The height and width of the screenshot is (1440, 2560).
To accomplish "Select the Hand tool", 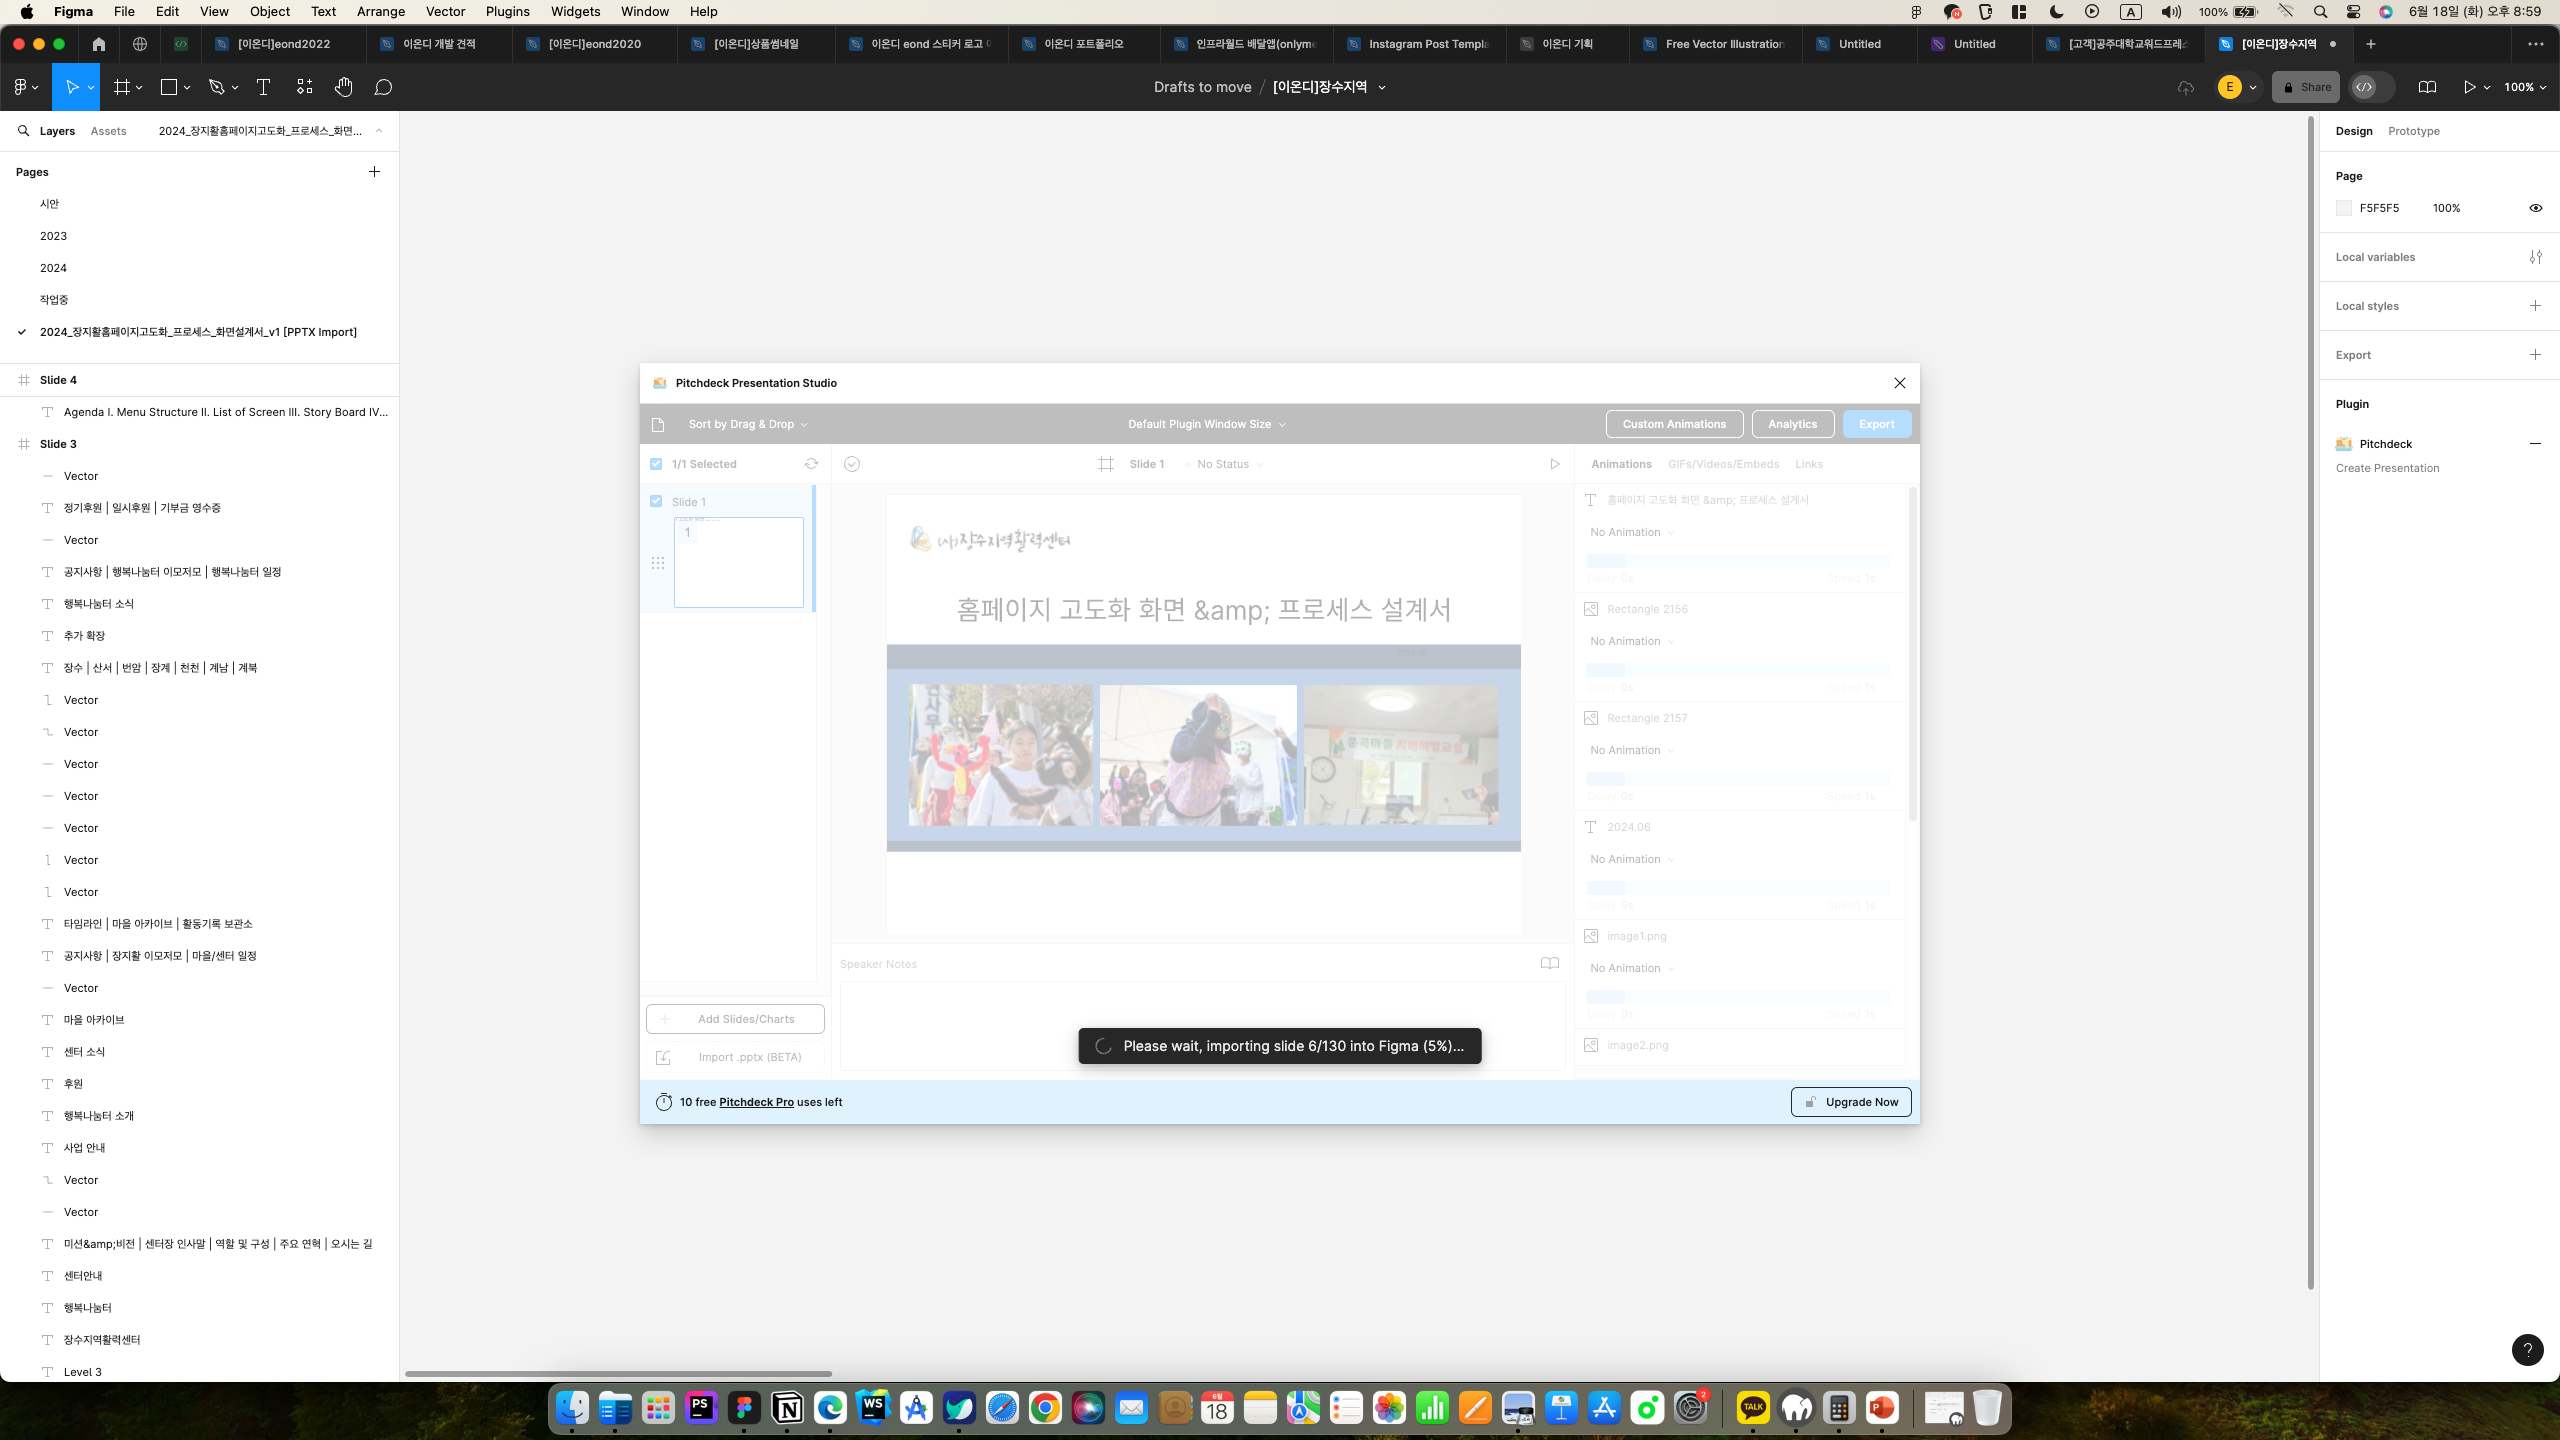I will (343, 87).
